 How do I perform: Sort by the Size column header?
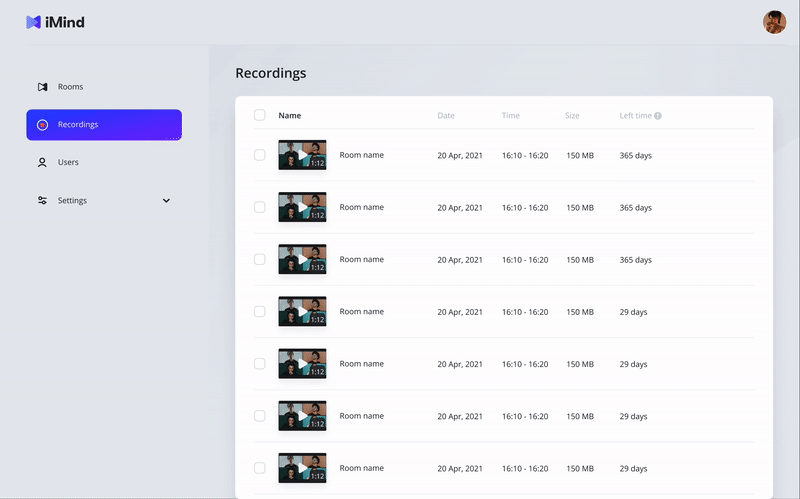[x=572, y=116]
